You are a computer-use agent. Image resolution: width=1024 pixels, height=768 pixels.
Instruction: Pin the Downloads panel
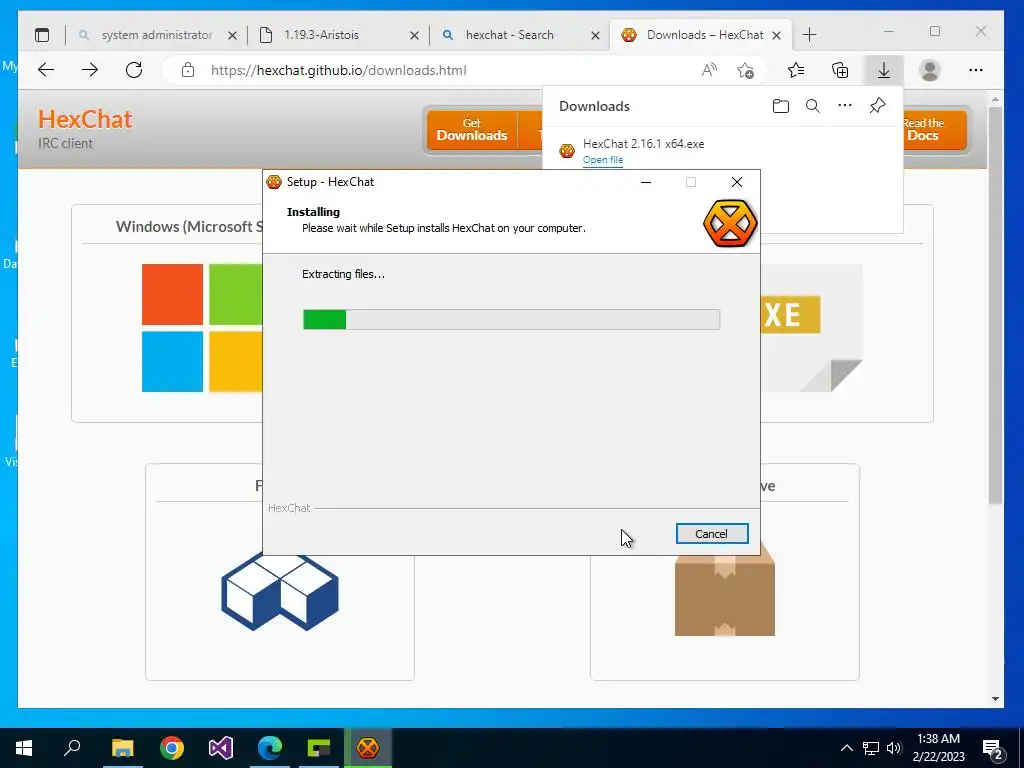(x=877, y=105)
